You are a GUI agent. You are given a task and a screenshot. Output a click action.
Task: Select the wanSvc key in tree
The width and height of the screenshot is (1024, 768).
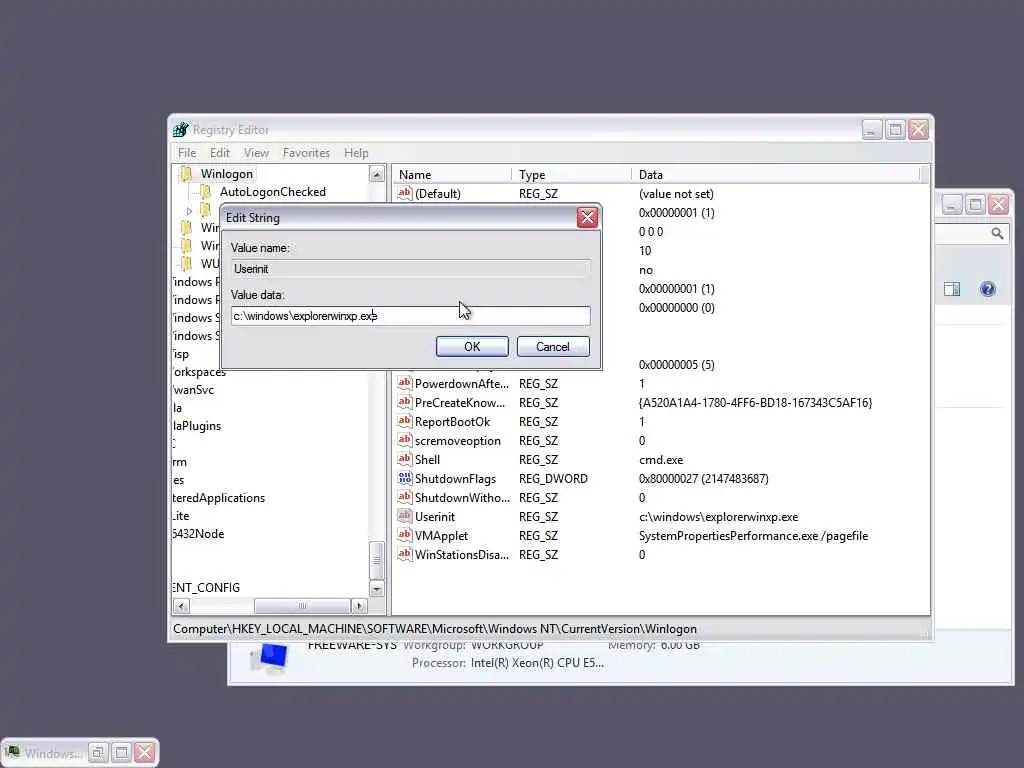(x=193, y=390)
